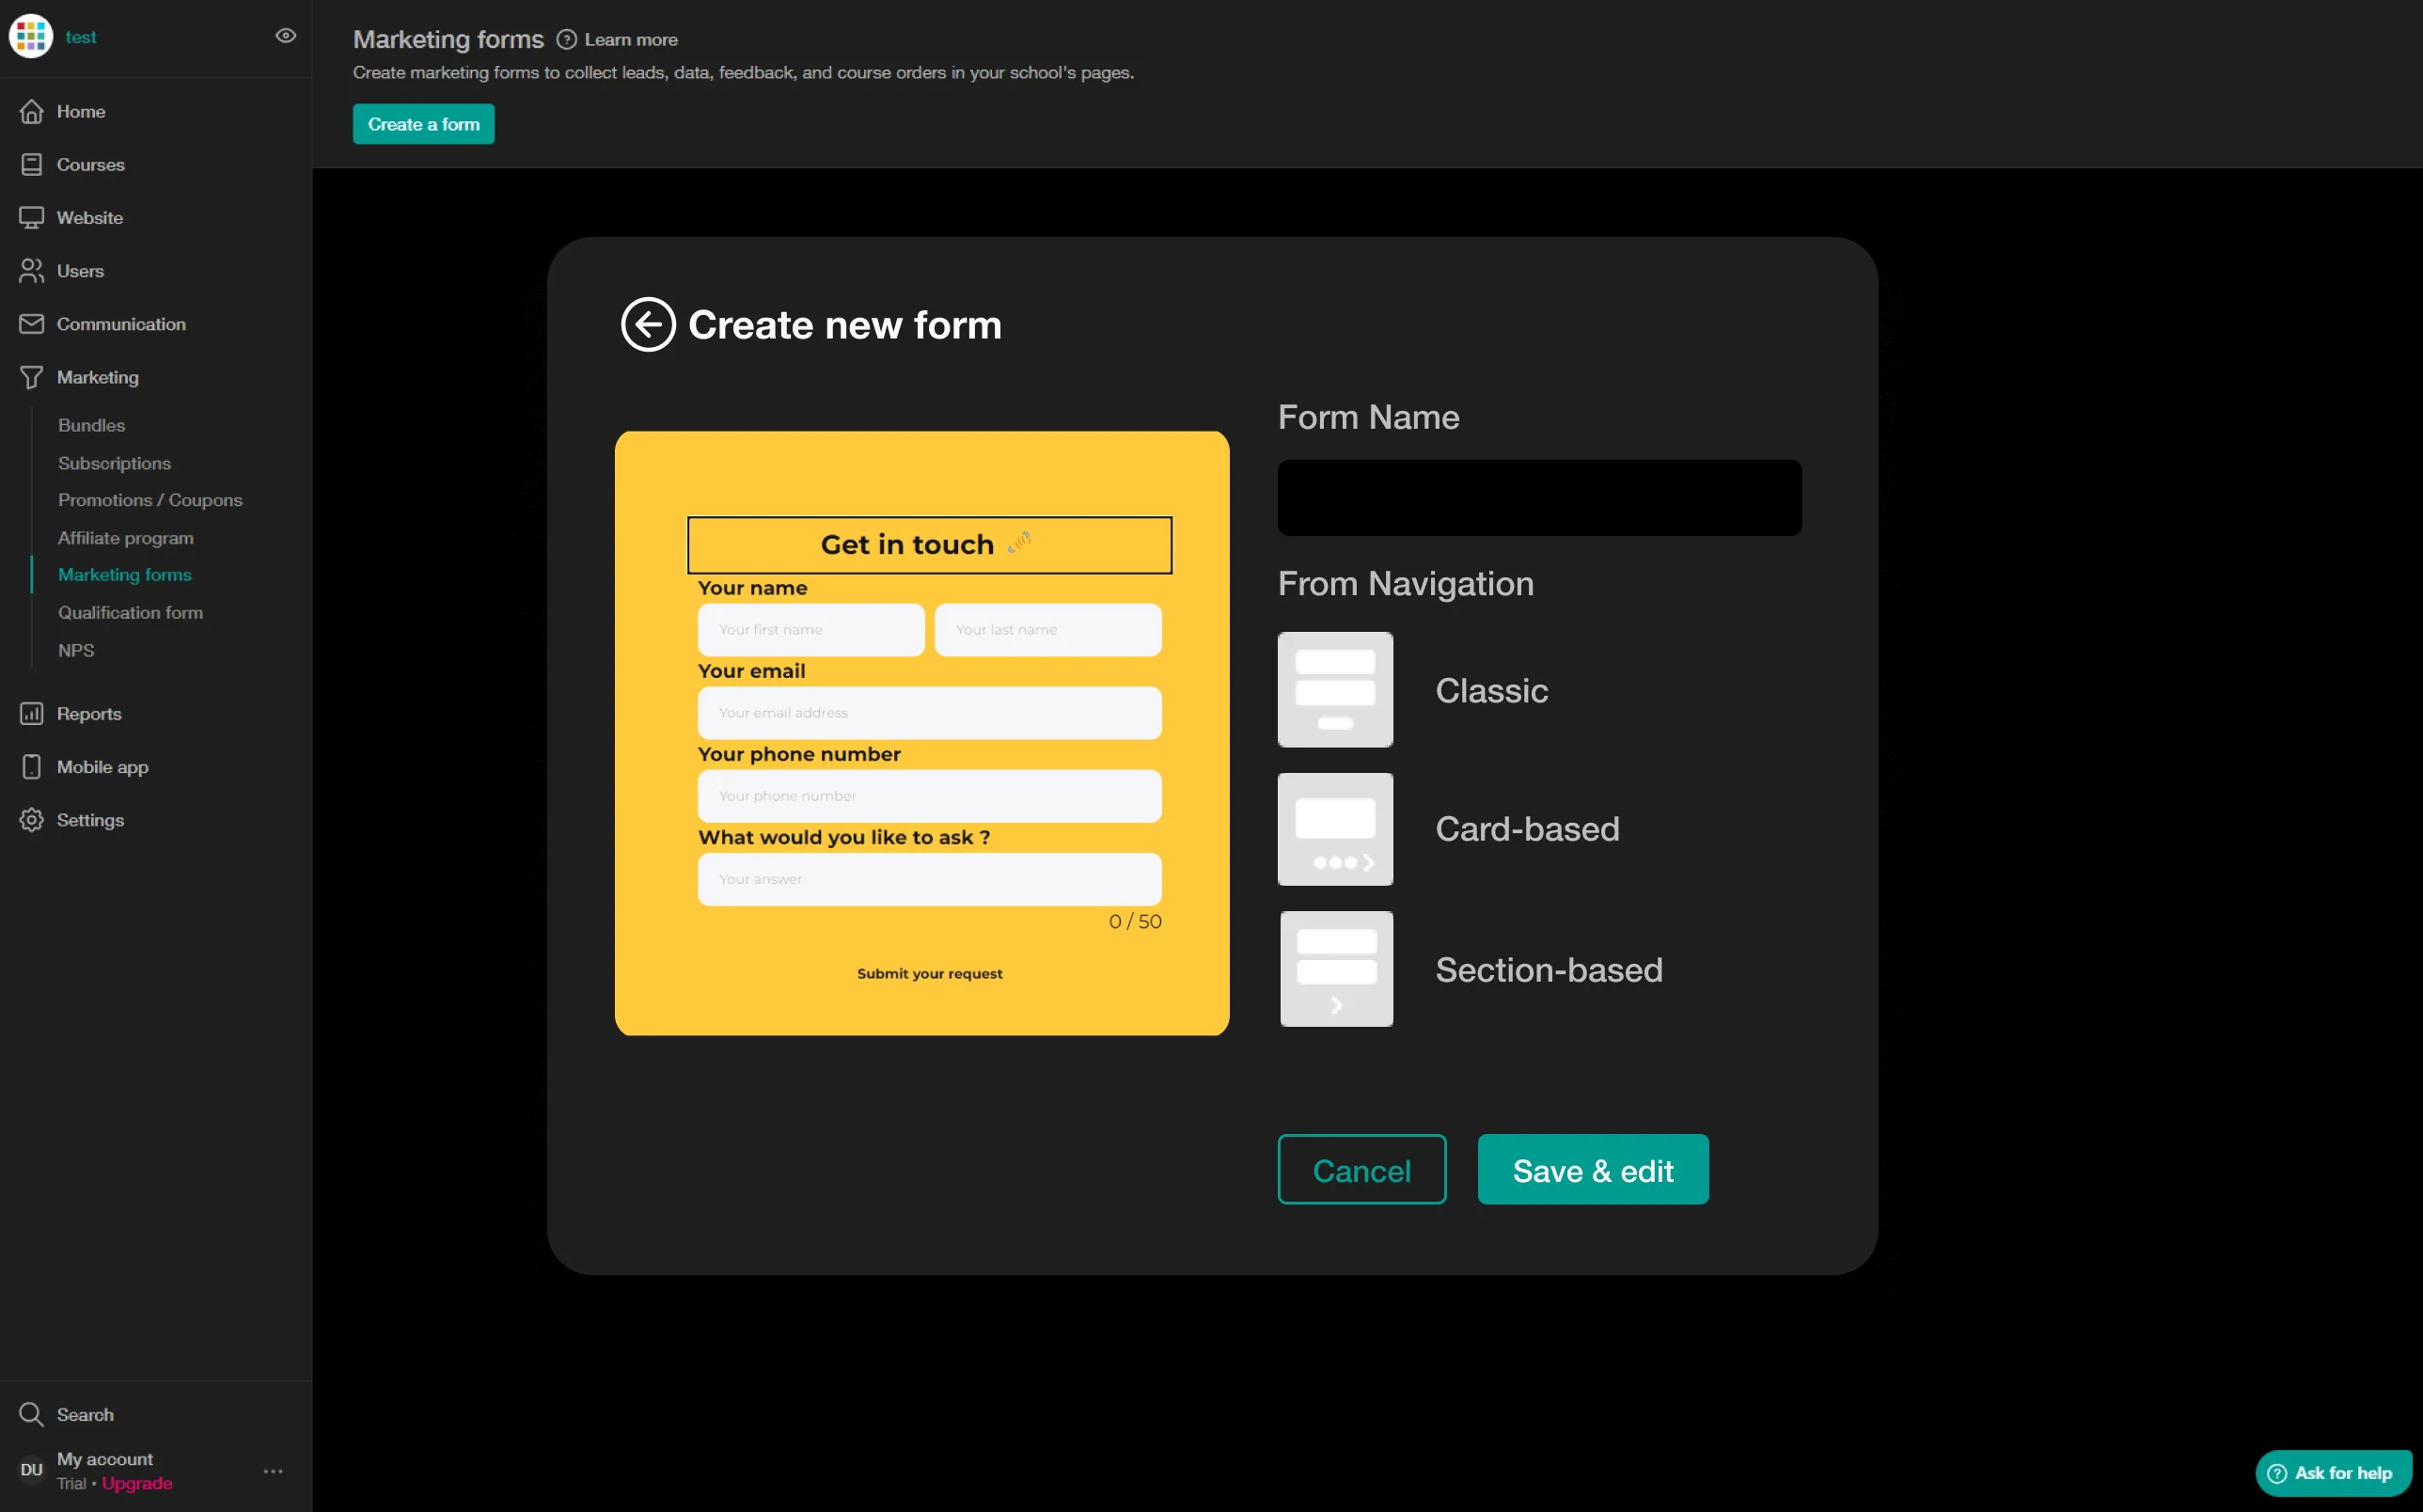Click the back arrow beside Create new form
The image size is (2423, 1512).
click(648, 324)
